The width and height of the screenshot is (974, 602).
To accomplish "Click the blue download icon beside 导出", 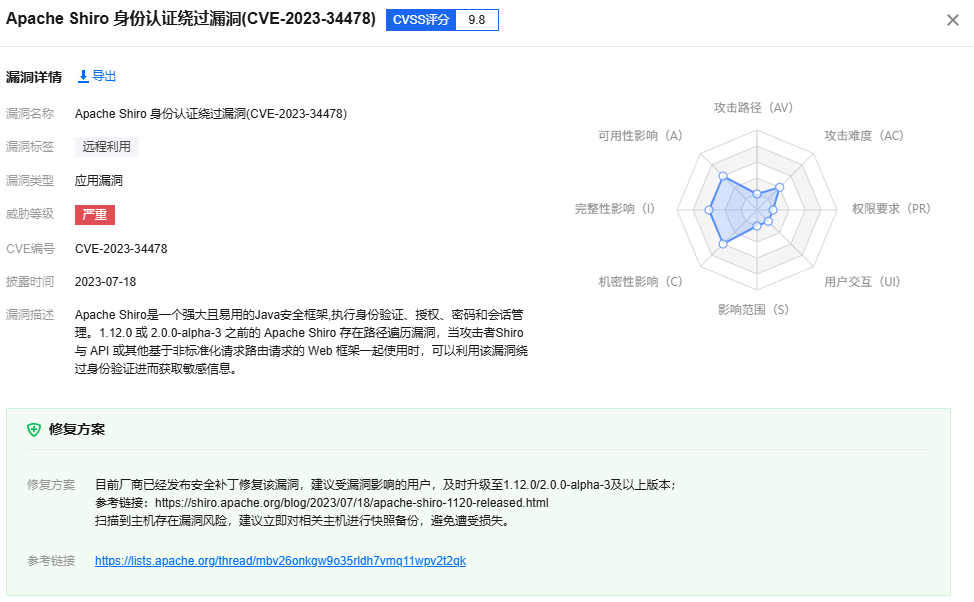I will point(83,75).
